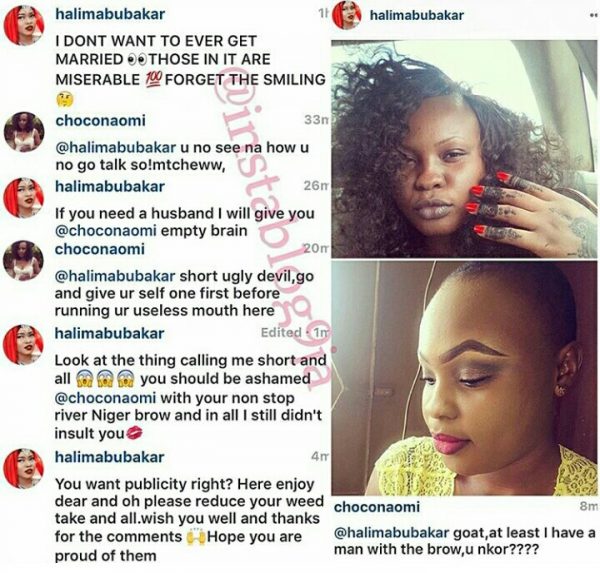
Task: Open halimabubakar avatar beside 'You want publicity' comment
Action: click(x=23, y=469)
